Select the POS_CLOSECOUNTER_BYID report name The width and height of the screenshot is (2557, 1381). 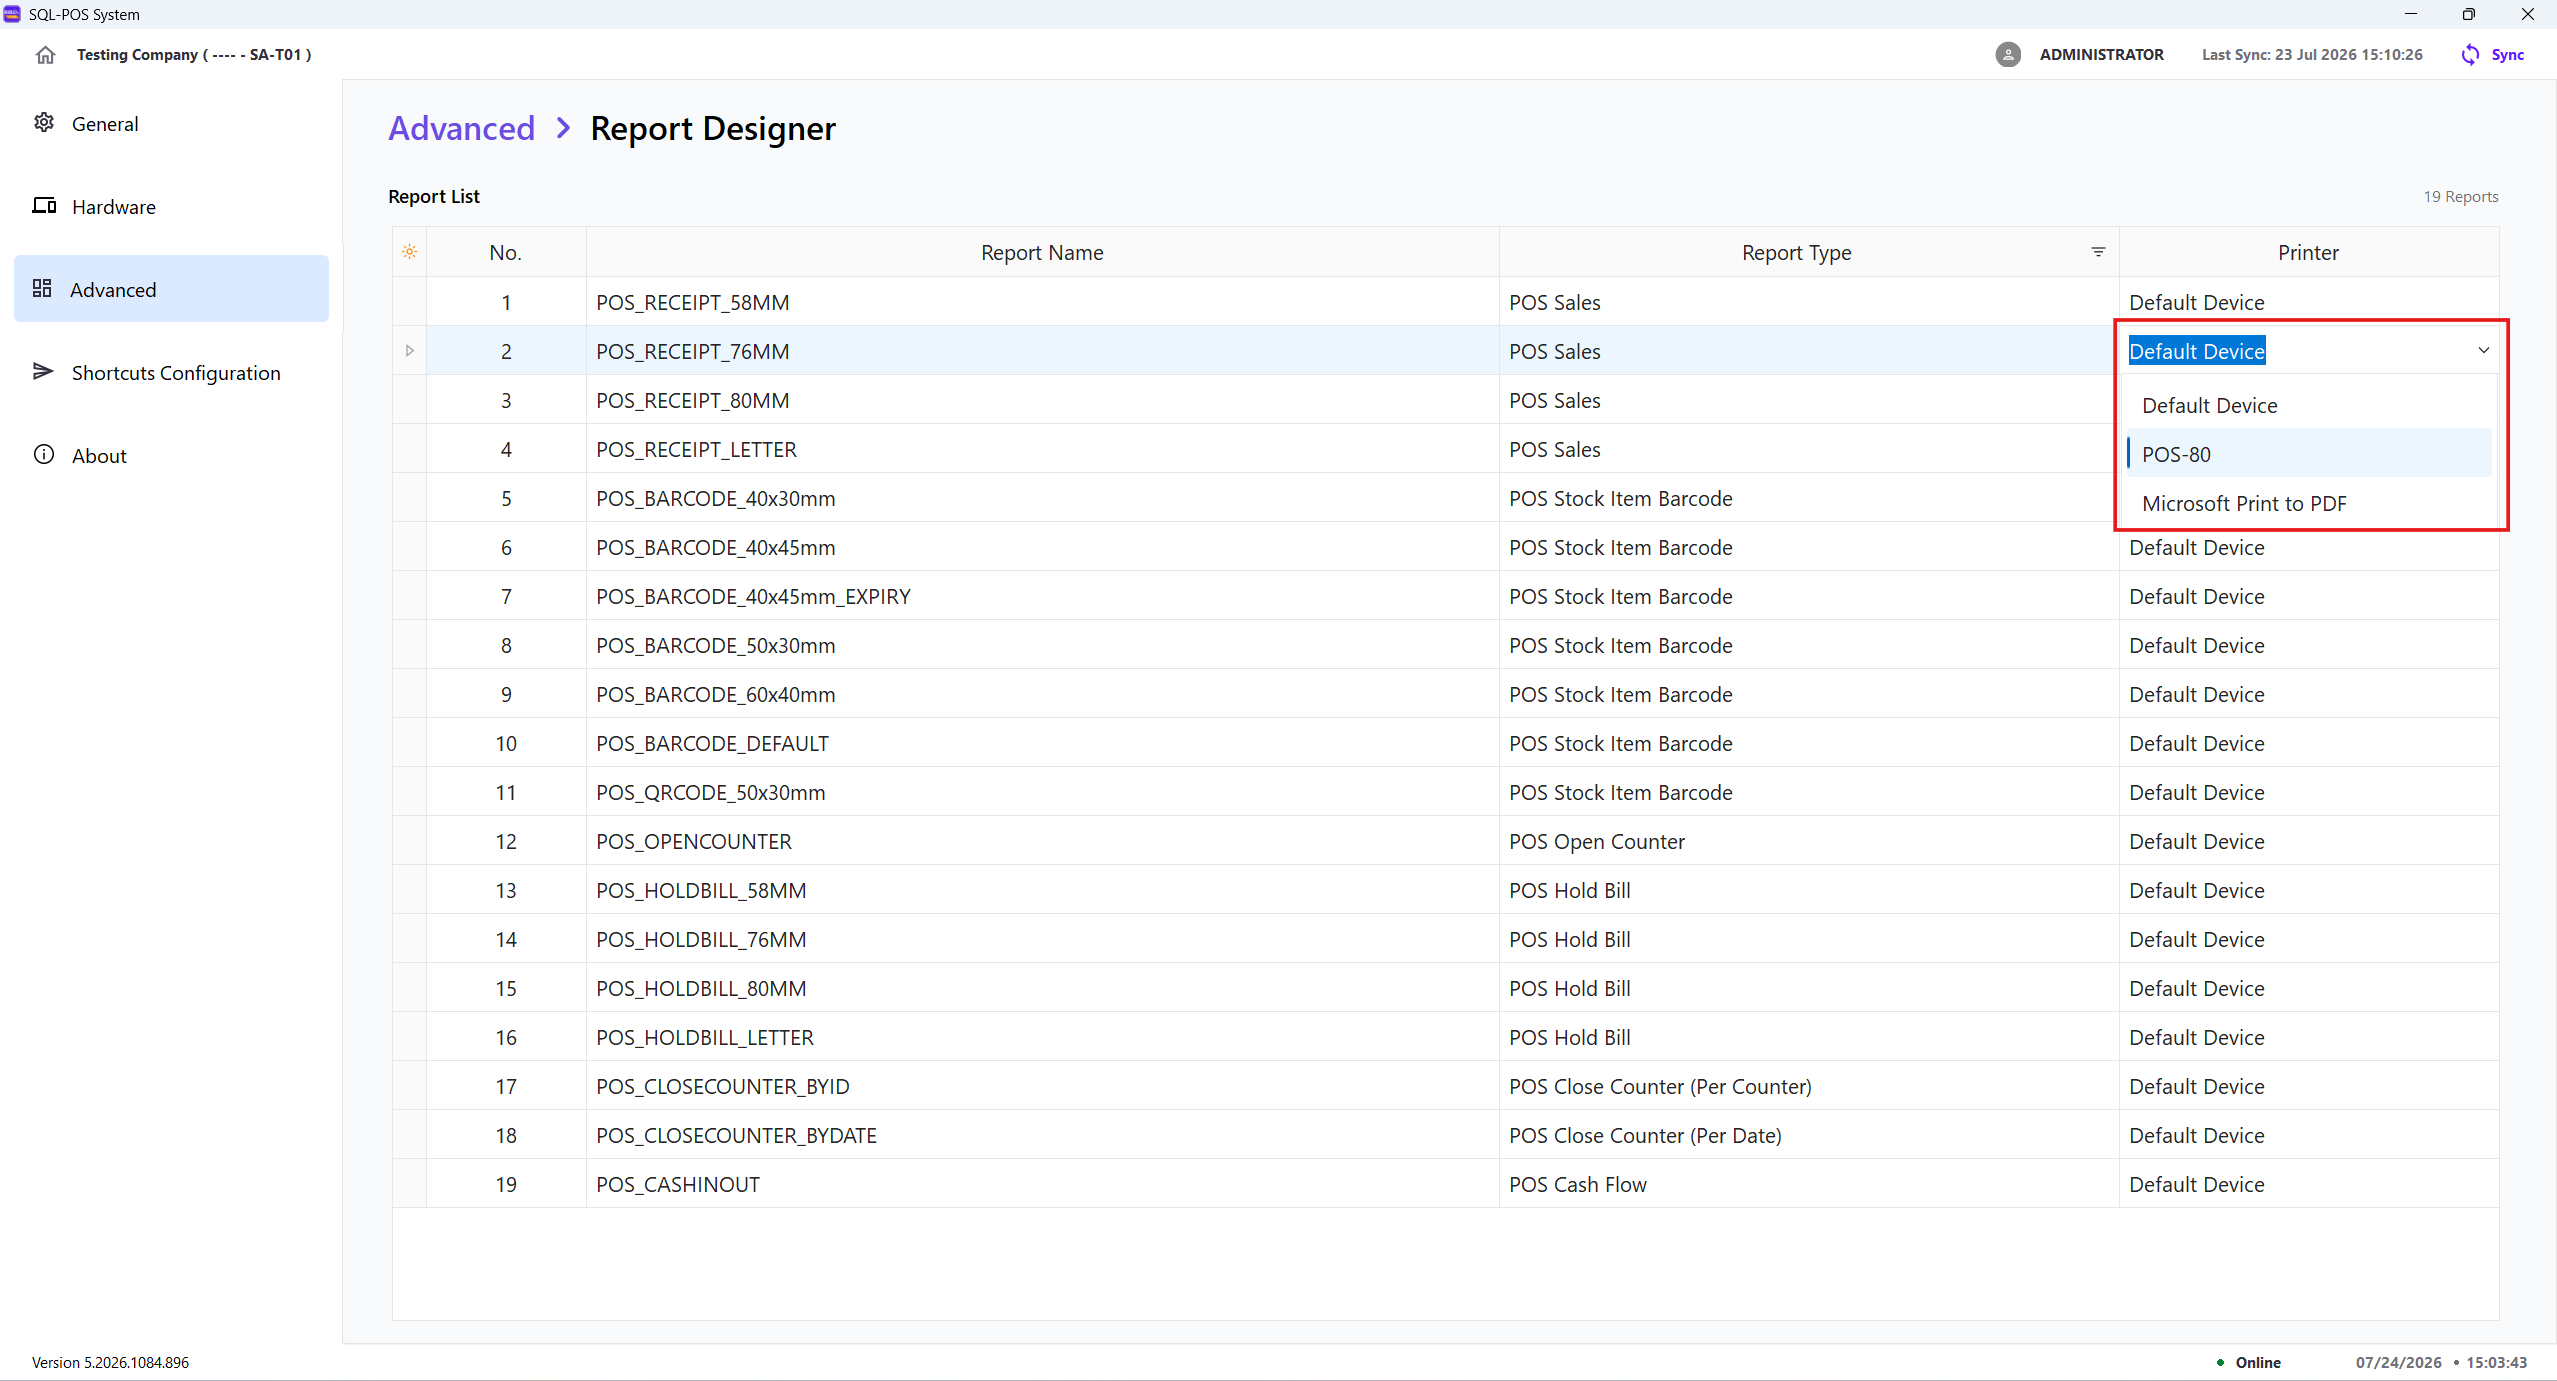coord(722,1086)
